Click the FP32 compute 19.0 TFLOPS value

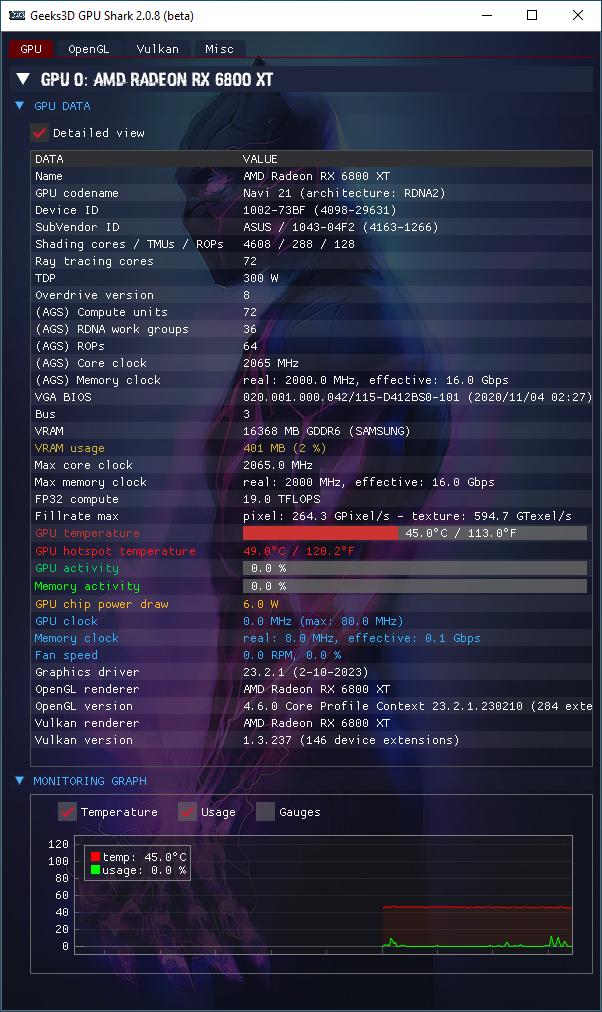coord(281,500)
